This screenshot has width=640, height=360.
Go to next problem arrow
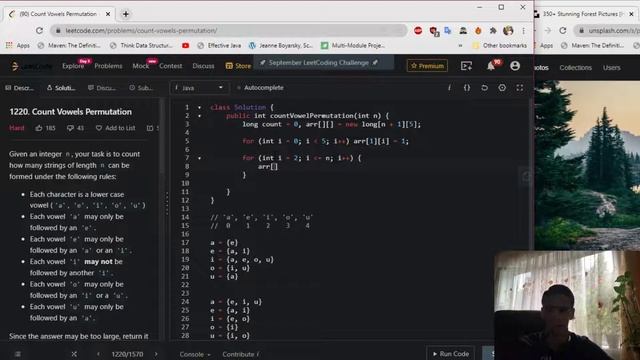click(x=156, y=354)
